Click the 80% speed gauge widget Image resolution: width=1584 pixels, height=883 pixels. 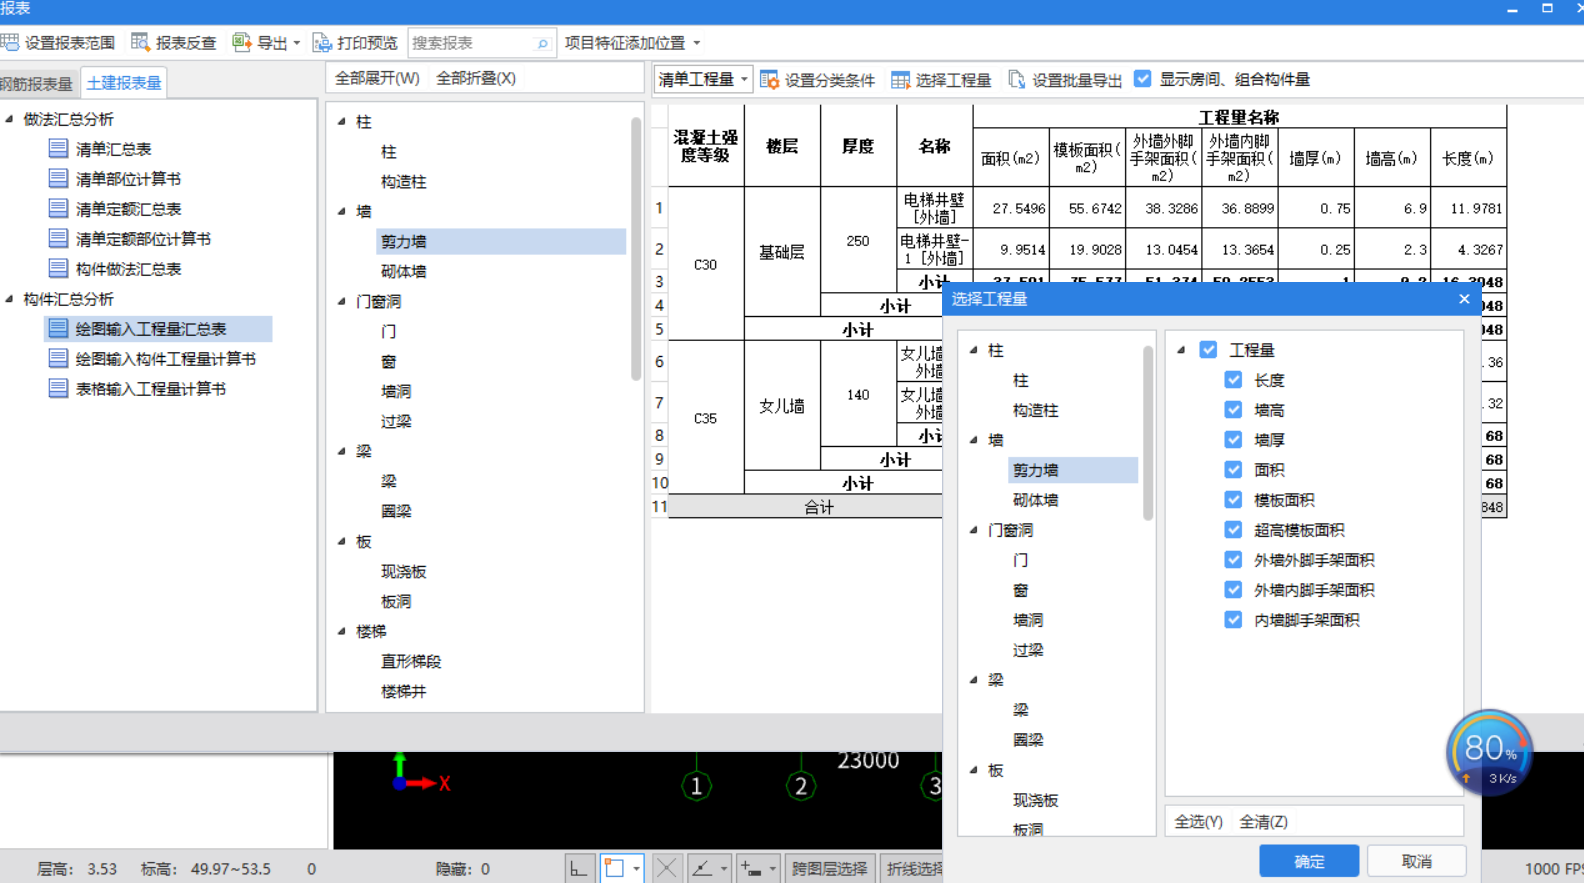coord(1489,753)
